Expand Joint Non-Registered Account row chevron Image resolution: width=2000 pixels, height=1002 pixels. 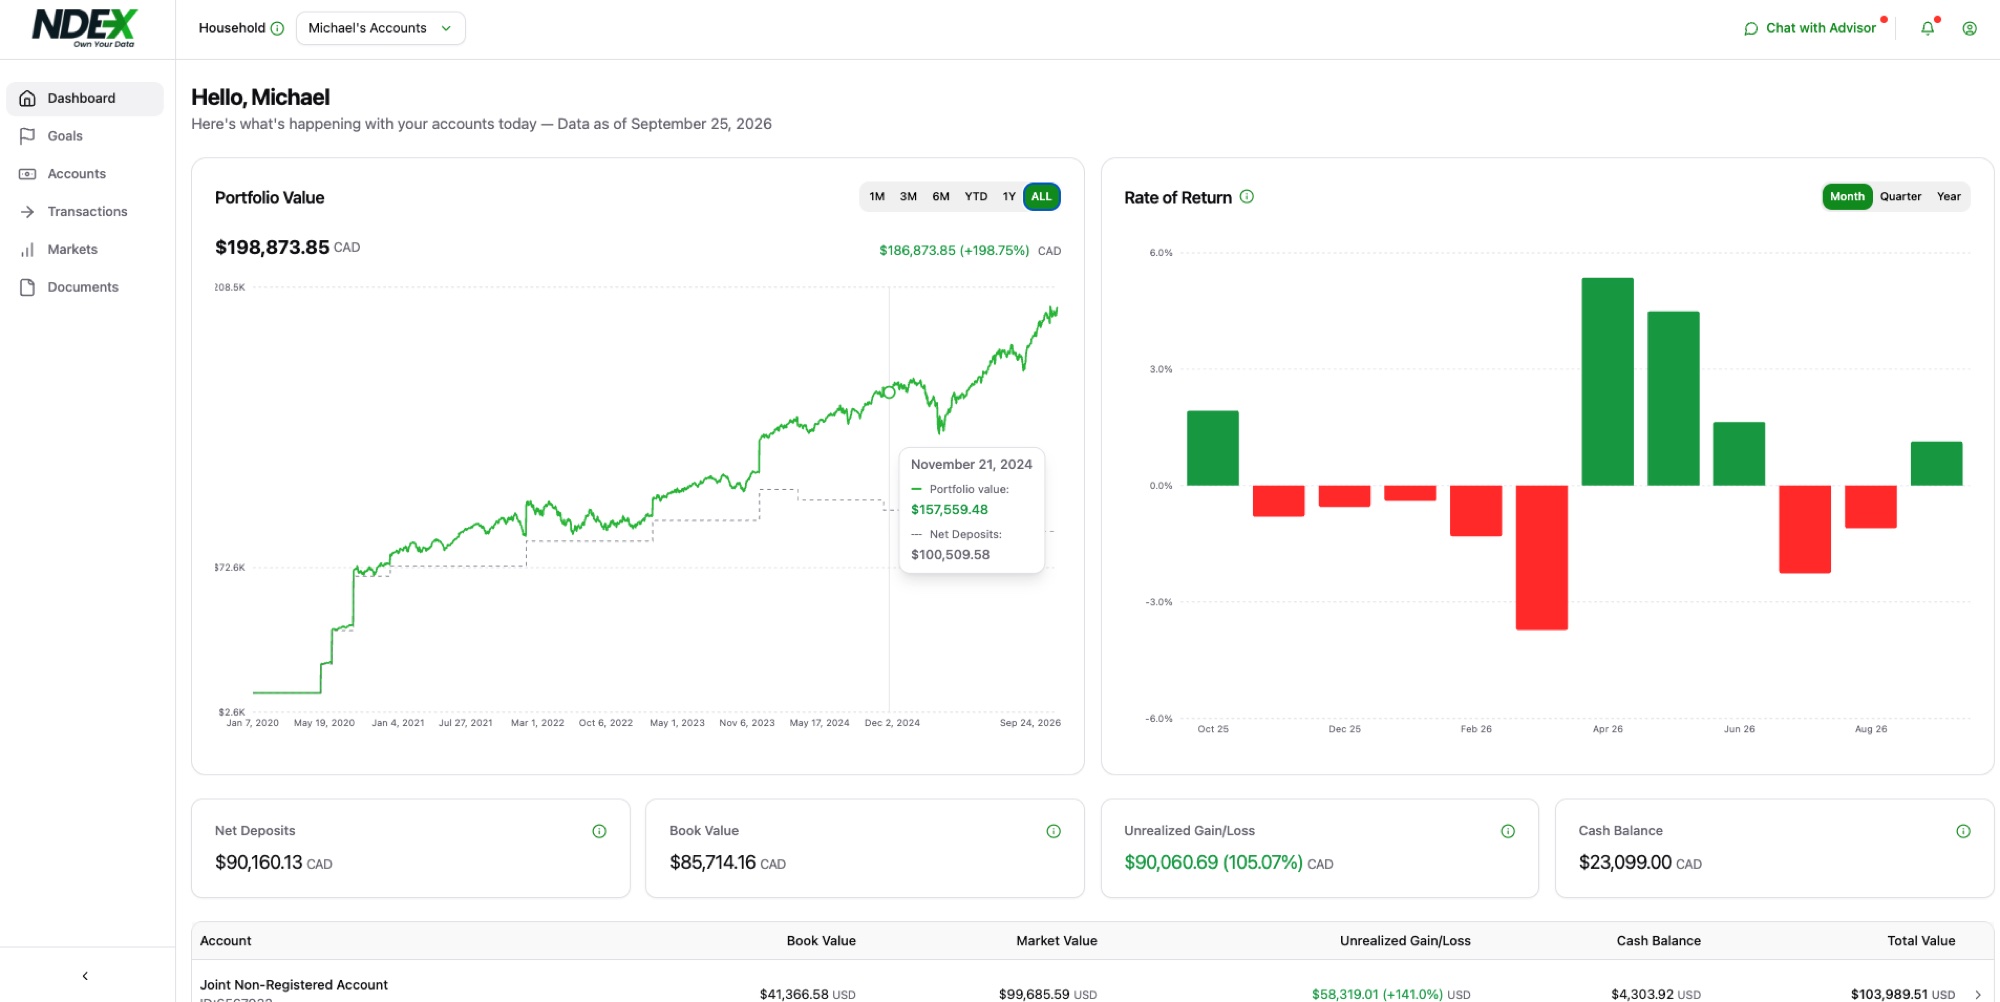coord(1977,994)
